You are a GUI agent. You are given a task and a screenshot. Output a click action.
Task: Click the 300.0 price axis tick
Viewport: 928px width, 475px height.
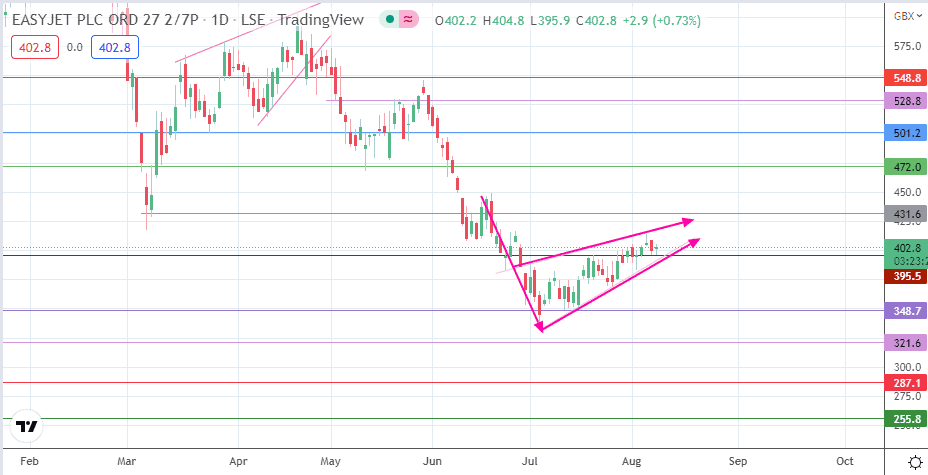[x=906, y=367]
